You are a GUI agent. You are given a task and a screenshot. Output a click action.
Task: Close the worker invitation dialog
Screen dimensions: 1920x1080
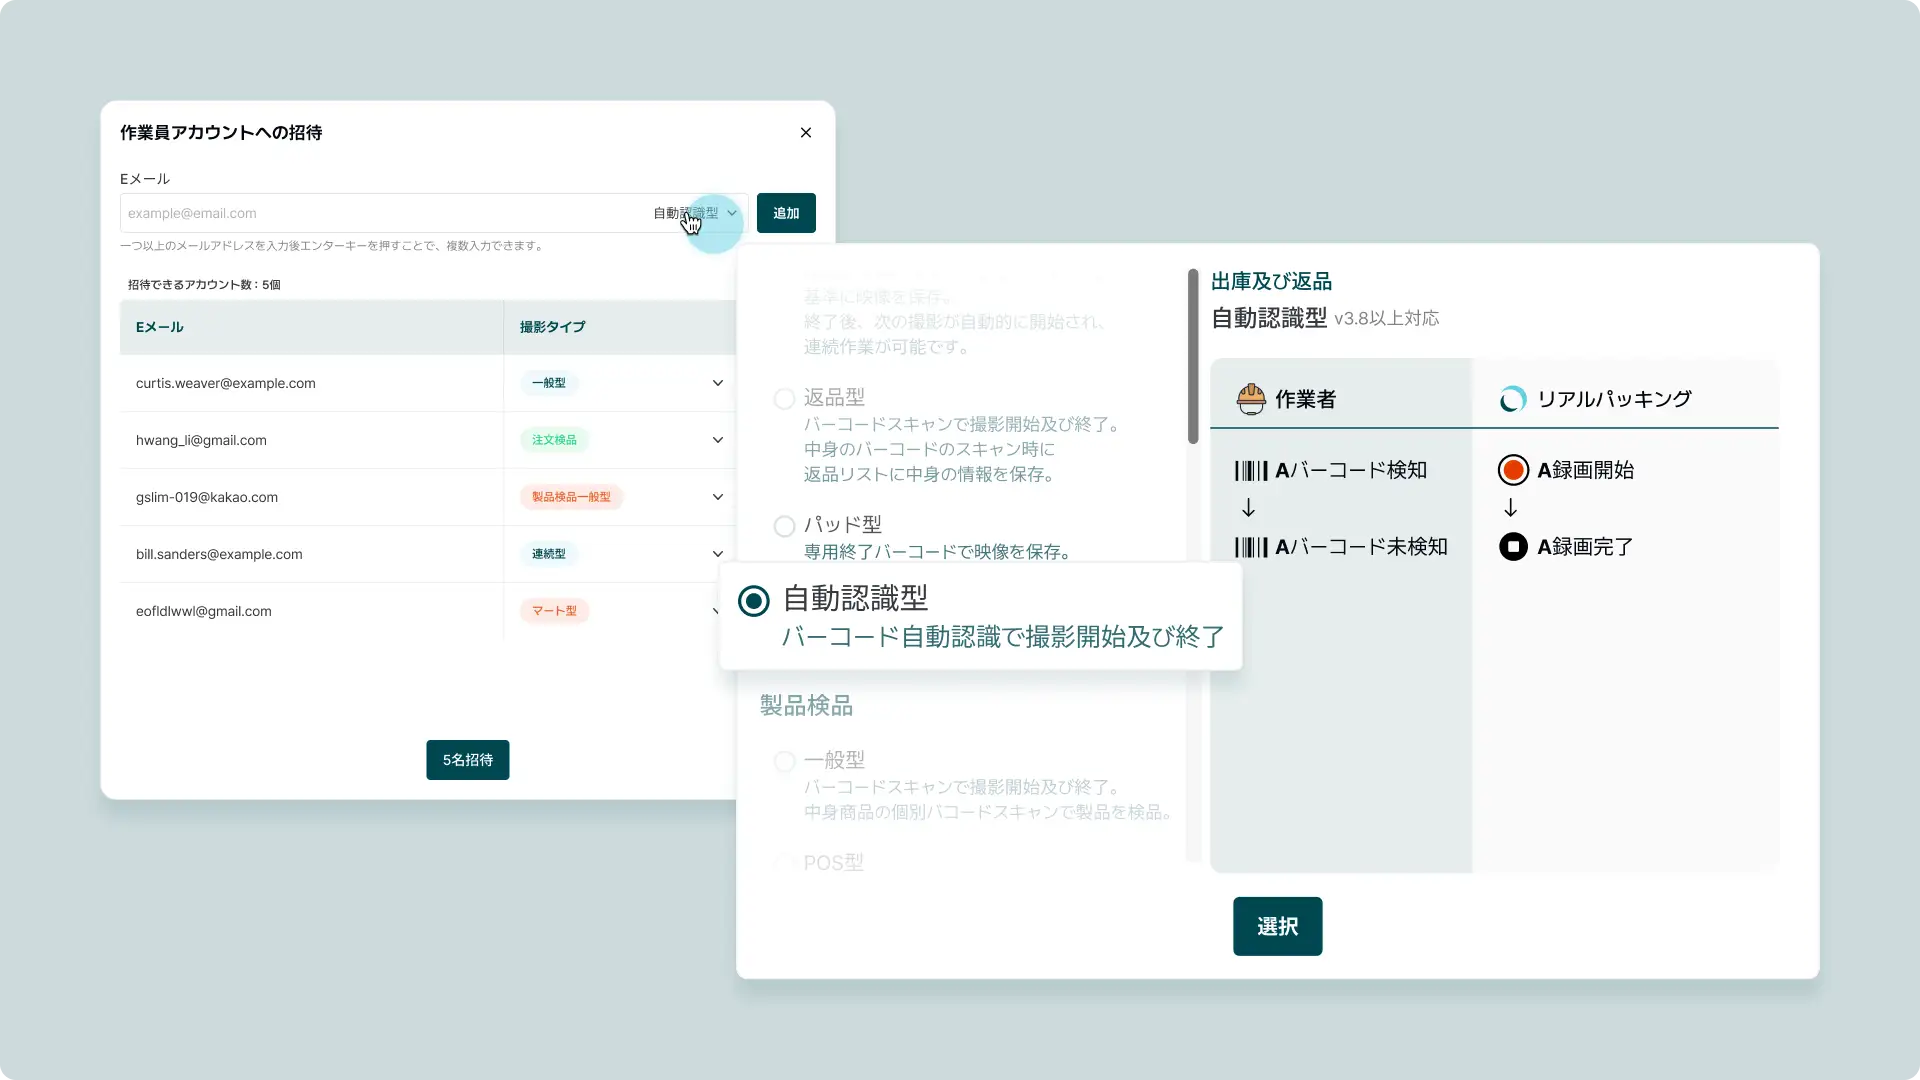point(806,133)
